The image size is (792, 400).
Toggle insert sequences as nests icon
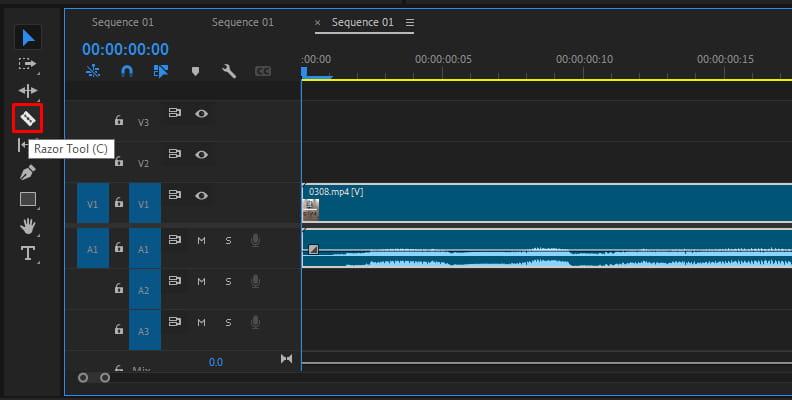coord(93,71)
